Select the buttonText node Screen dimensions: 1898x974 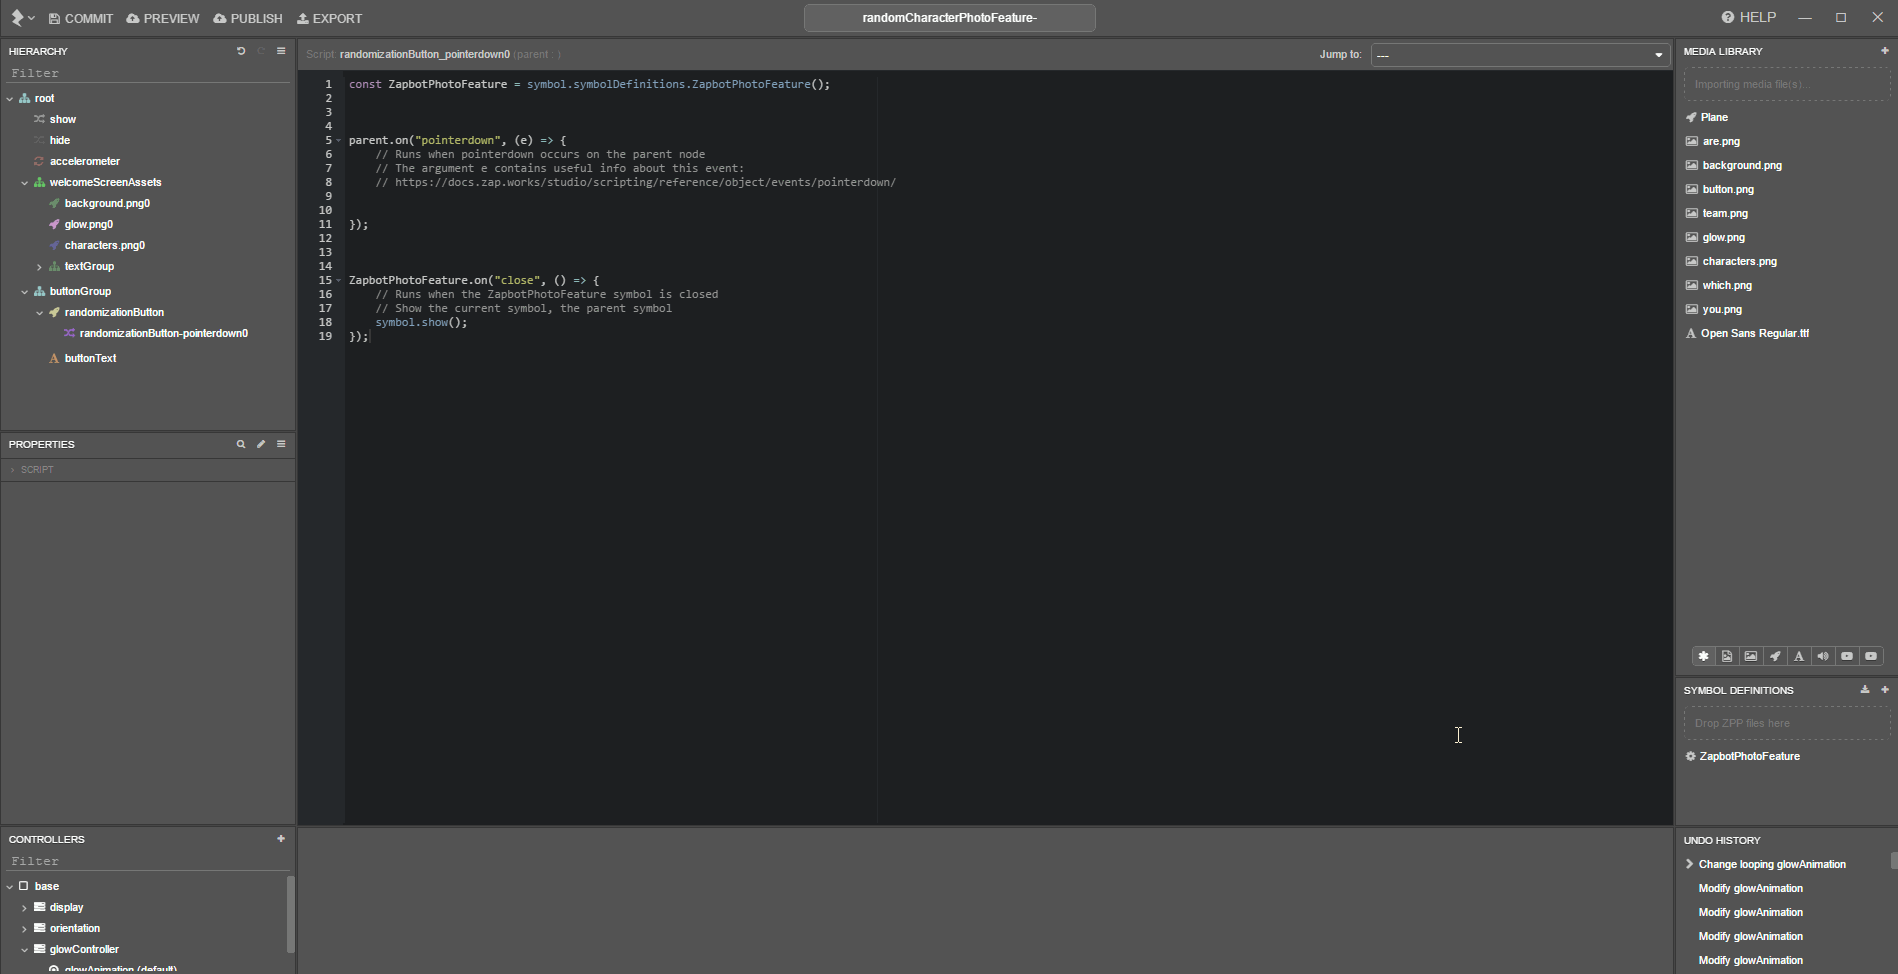pyautogui.click(x=91, y=358)
